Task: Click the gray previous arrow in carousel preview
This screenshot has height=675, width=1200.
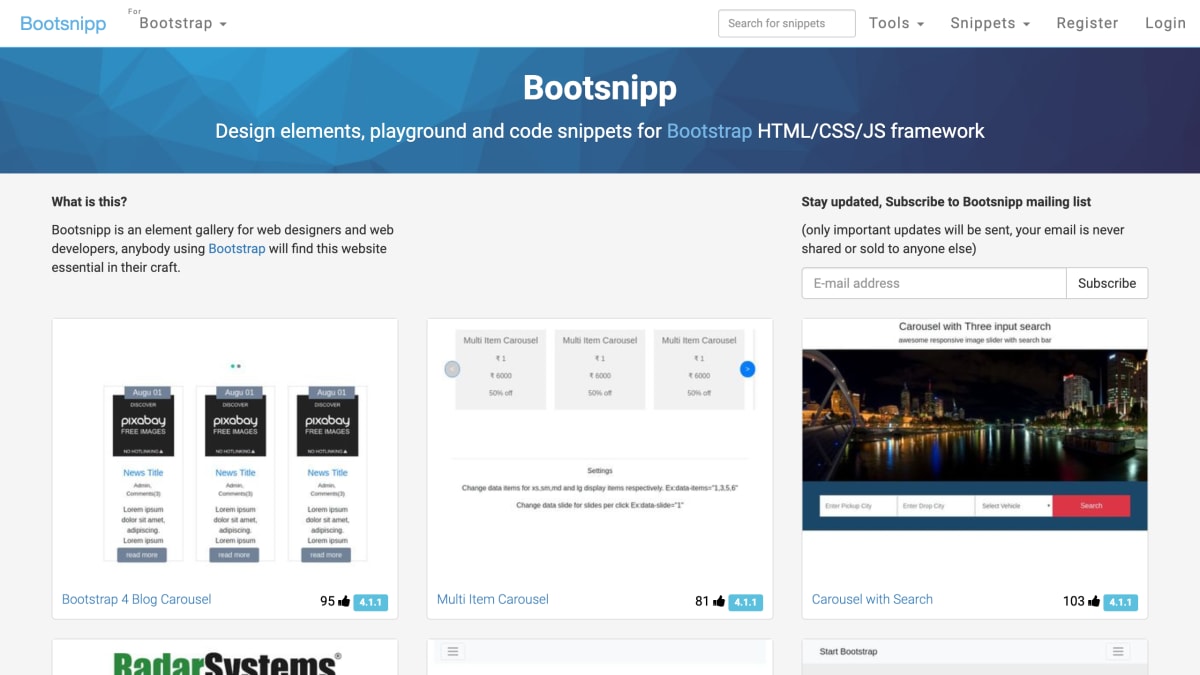Action: click(x=452, y=369)
